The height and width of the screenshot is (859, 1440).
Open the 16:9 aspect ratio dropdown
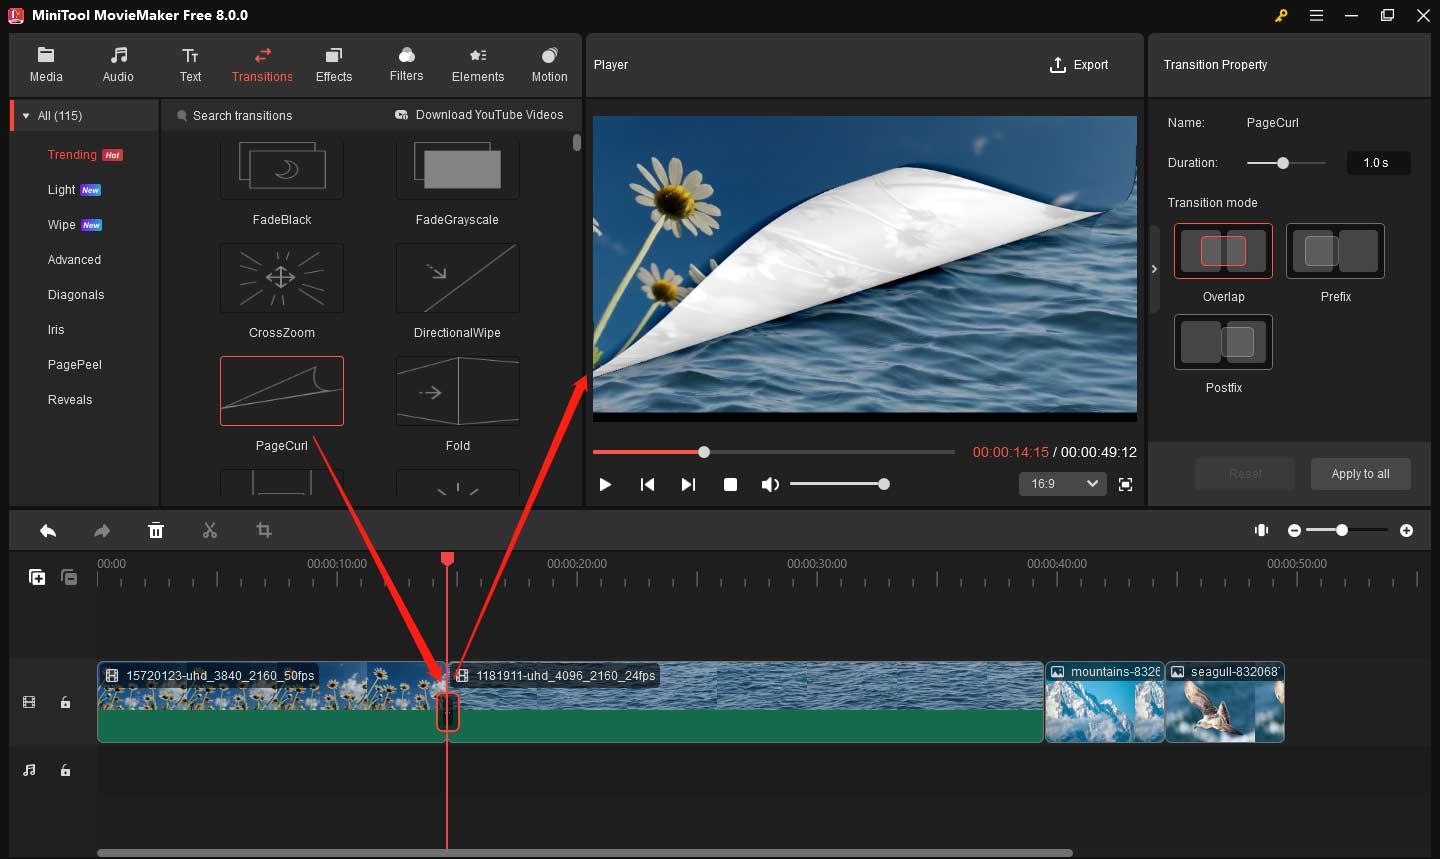pyautogui.click(x=1063, y=484)
